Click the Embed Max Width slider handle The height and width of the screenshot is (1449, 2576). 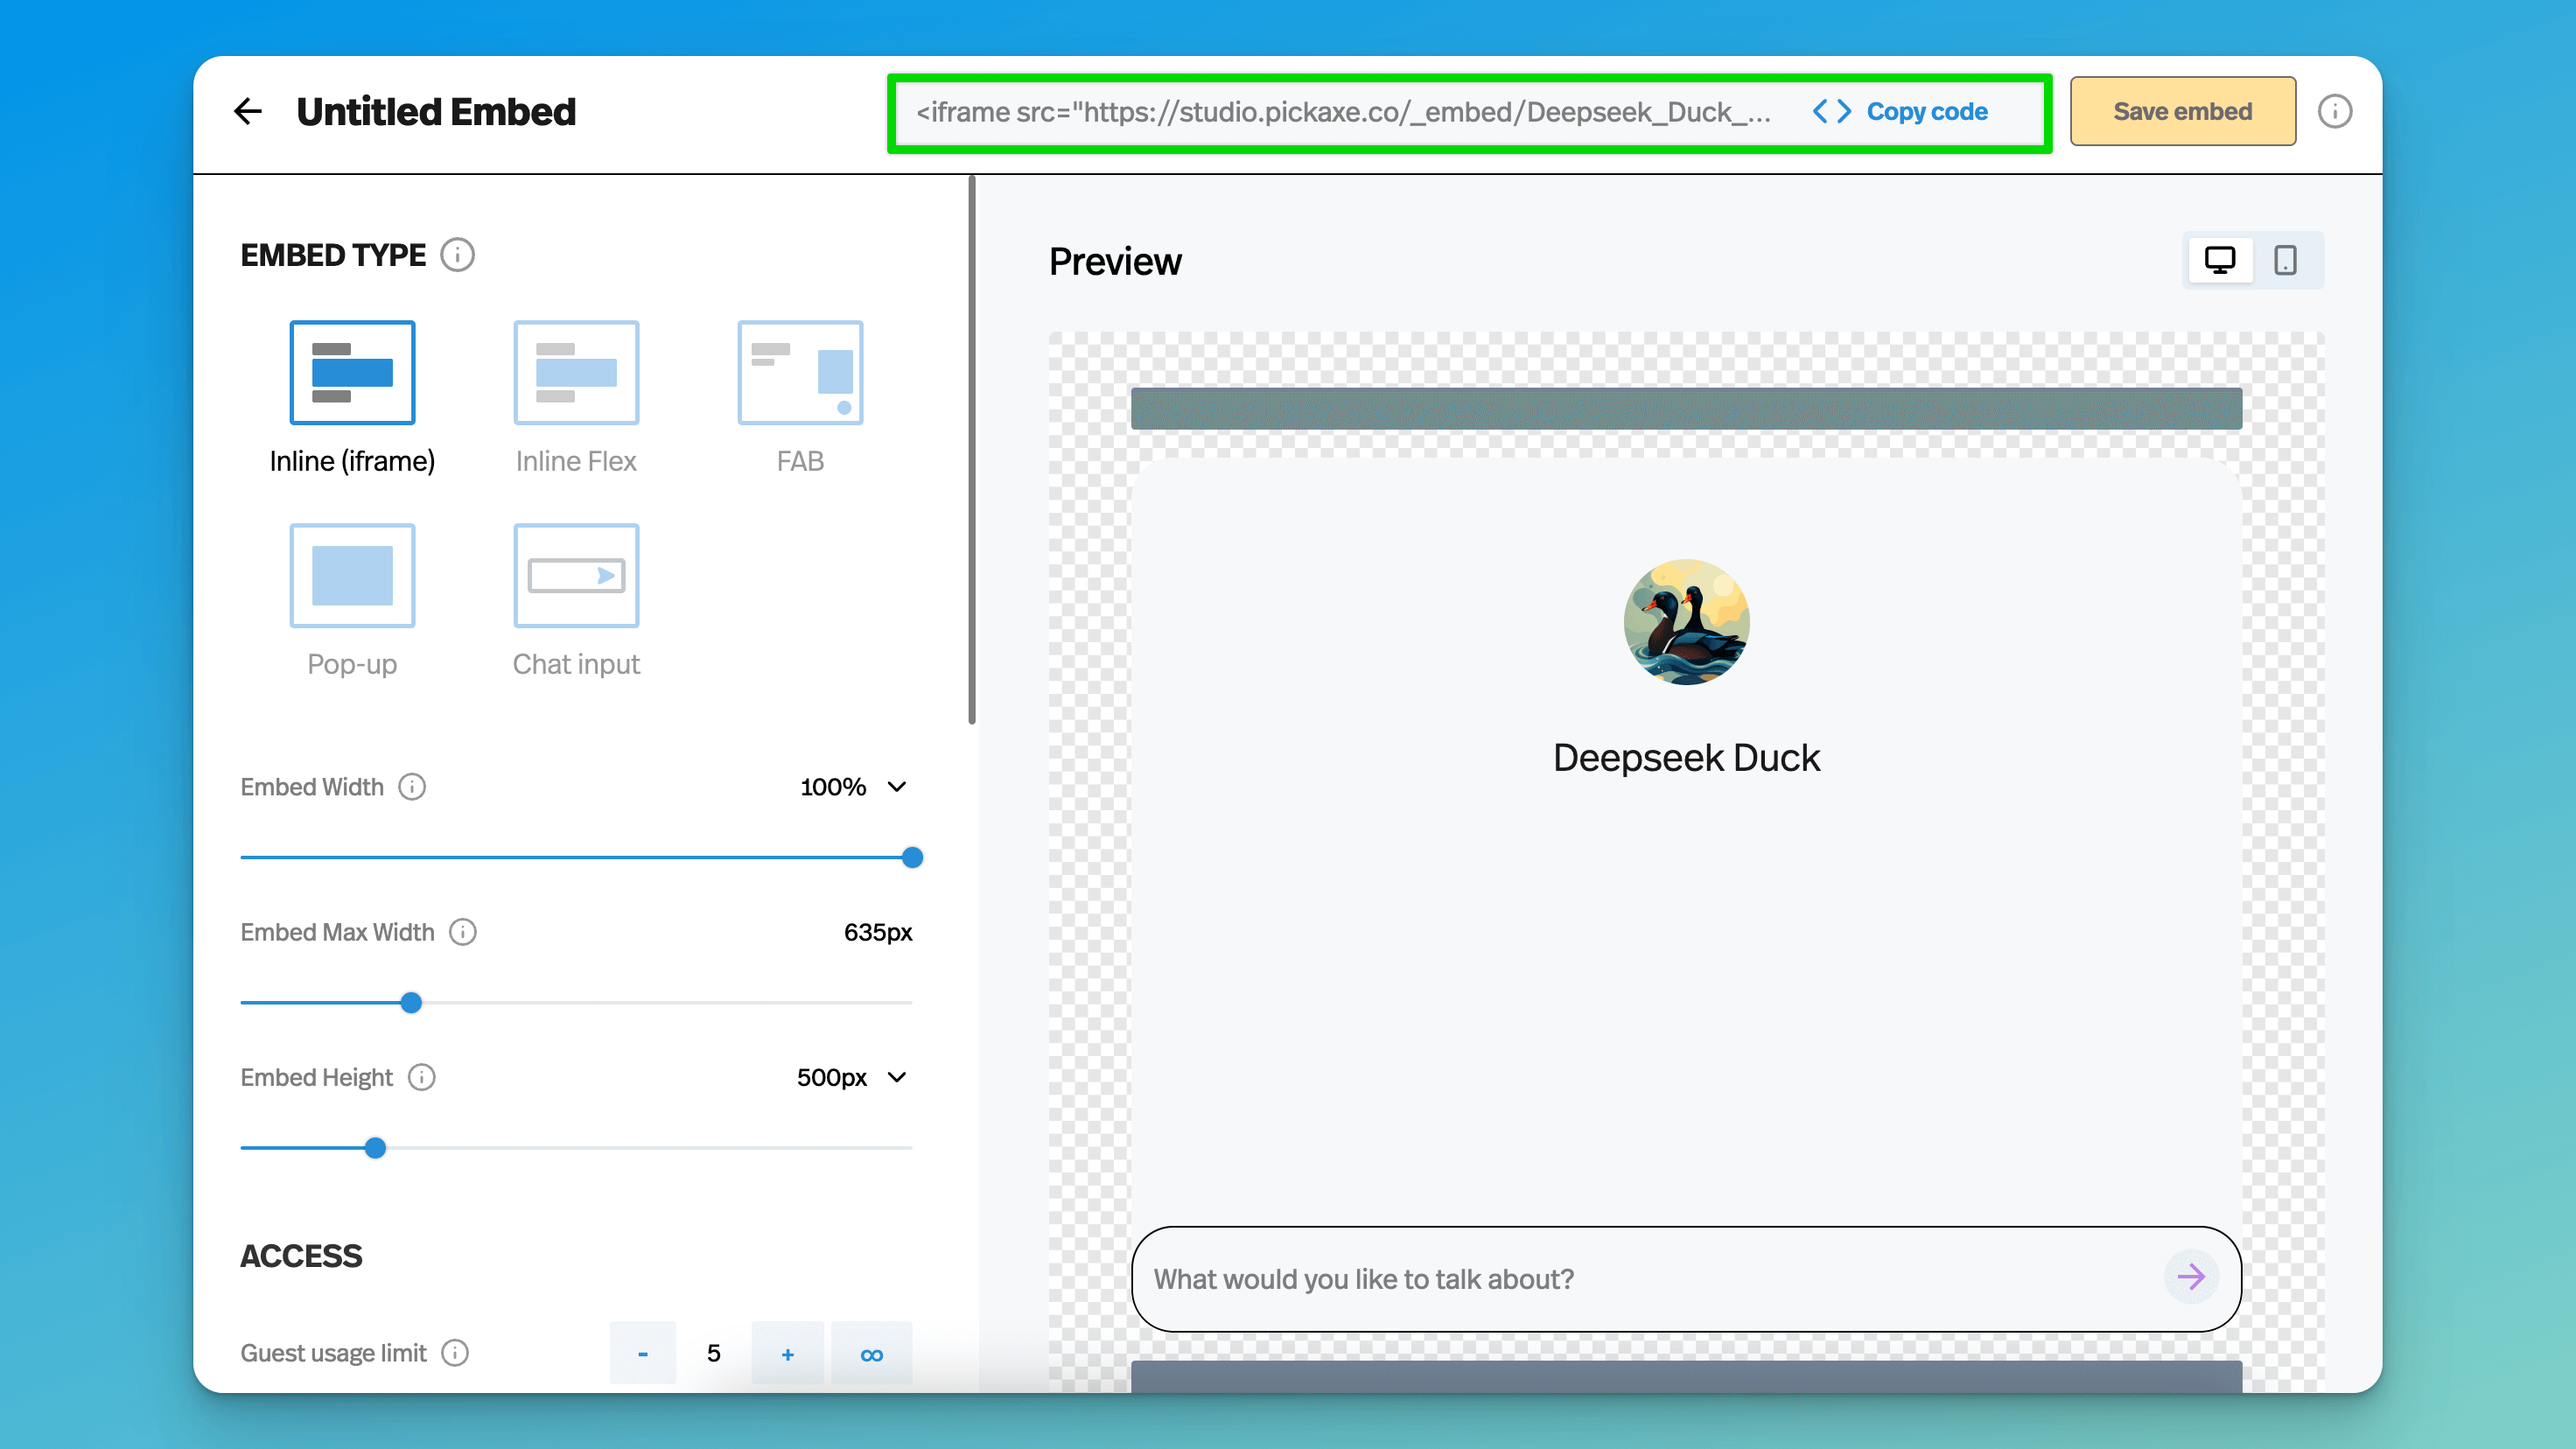(x=411, y=1003)
